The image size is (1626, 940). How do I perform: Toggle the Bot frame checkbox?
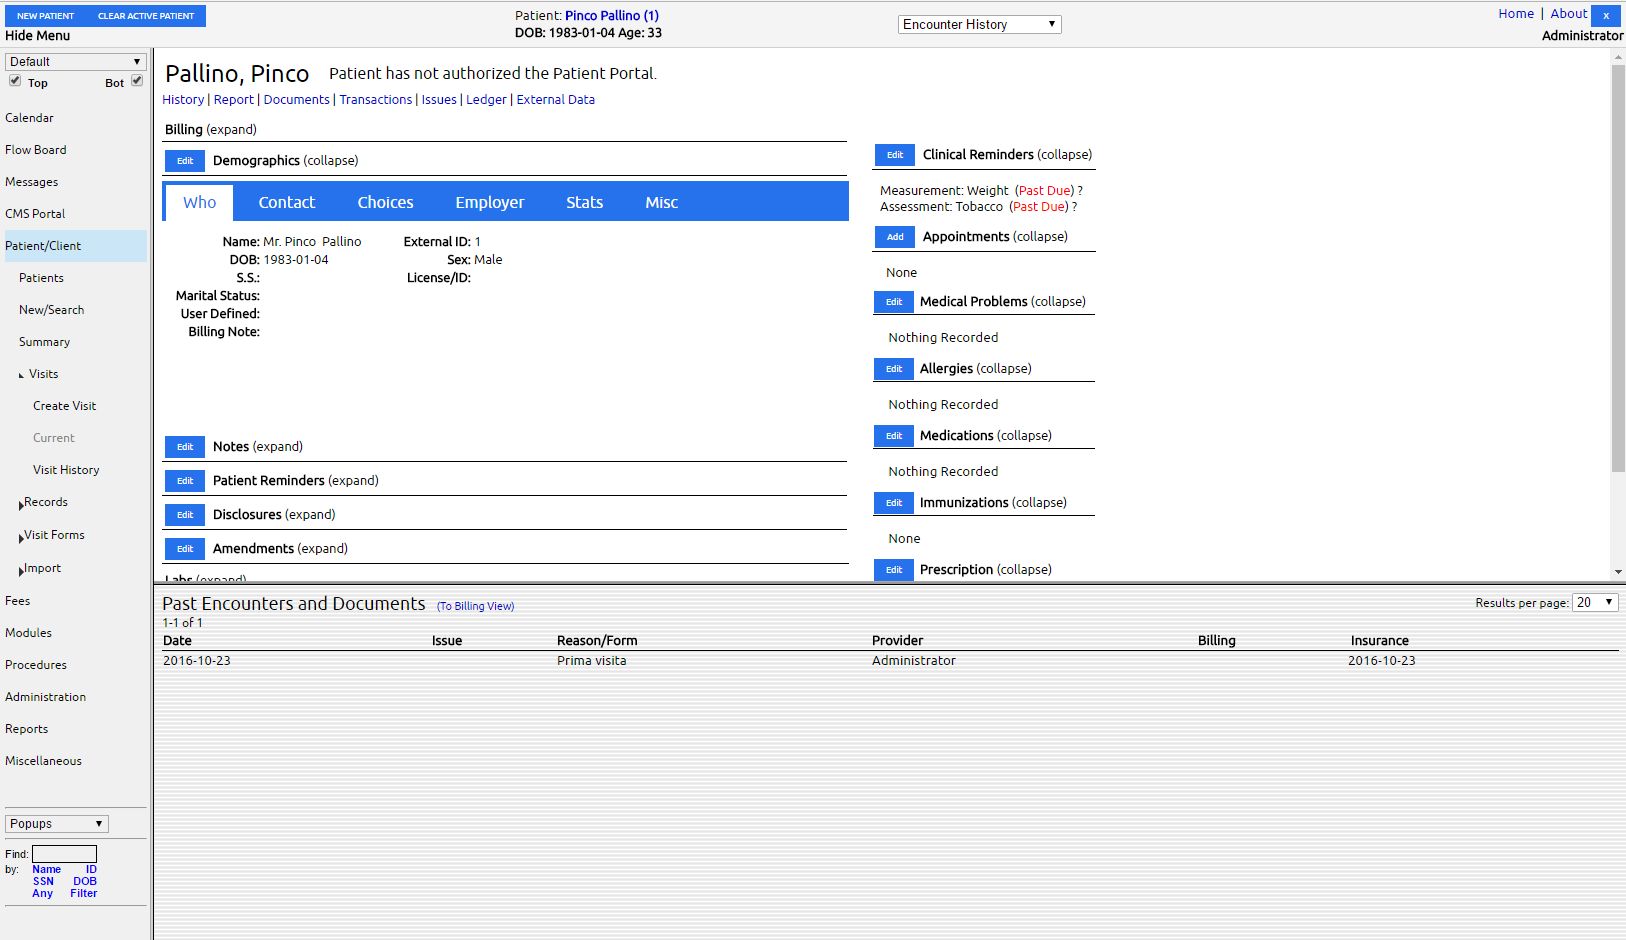137,81
